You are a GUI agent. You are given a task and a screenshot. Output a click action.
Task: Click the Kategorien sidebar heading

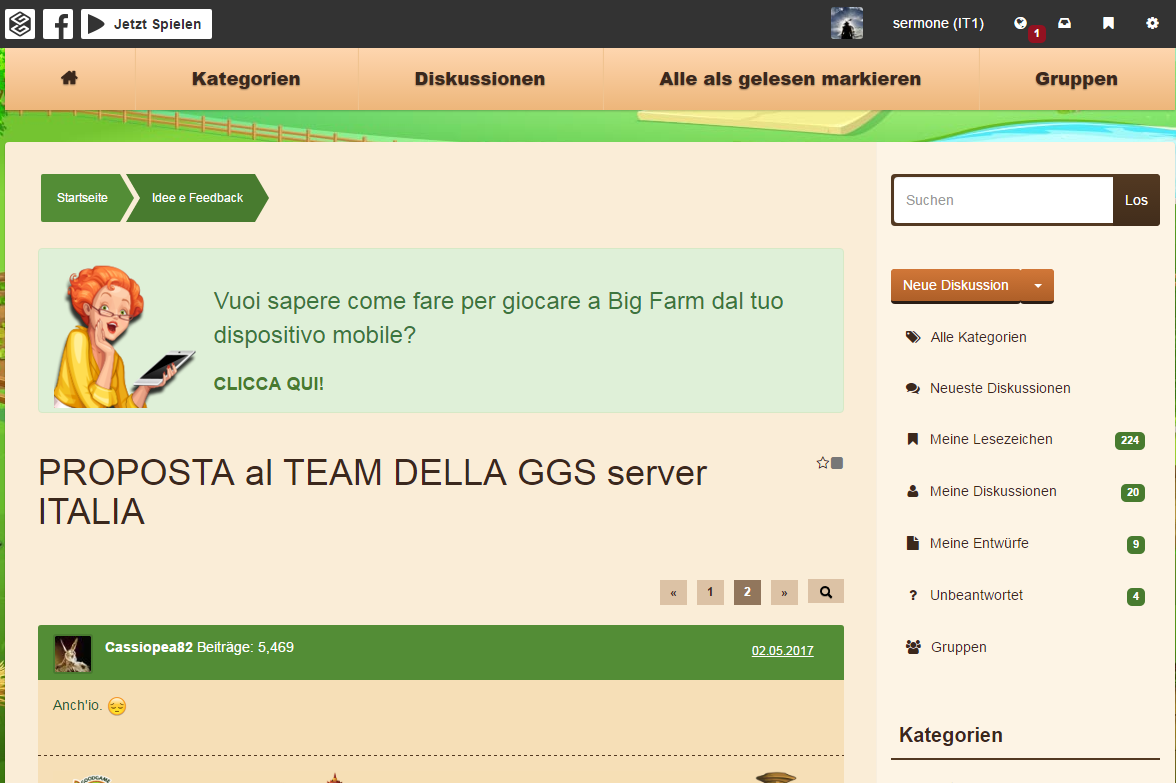(x=950, y=735)
